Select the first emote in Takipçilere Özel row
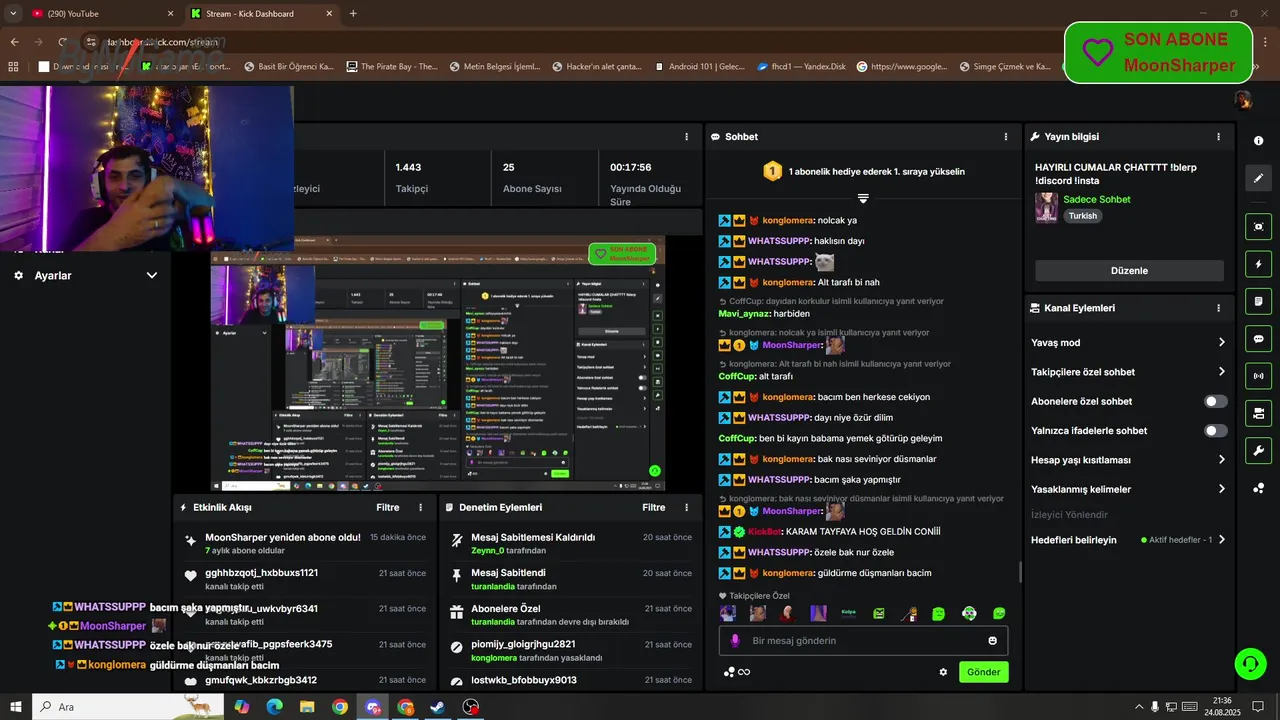 coord(728,613)
